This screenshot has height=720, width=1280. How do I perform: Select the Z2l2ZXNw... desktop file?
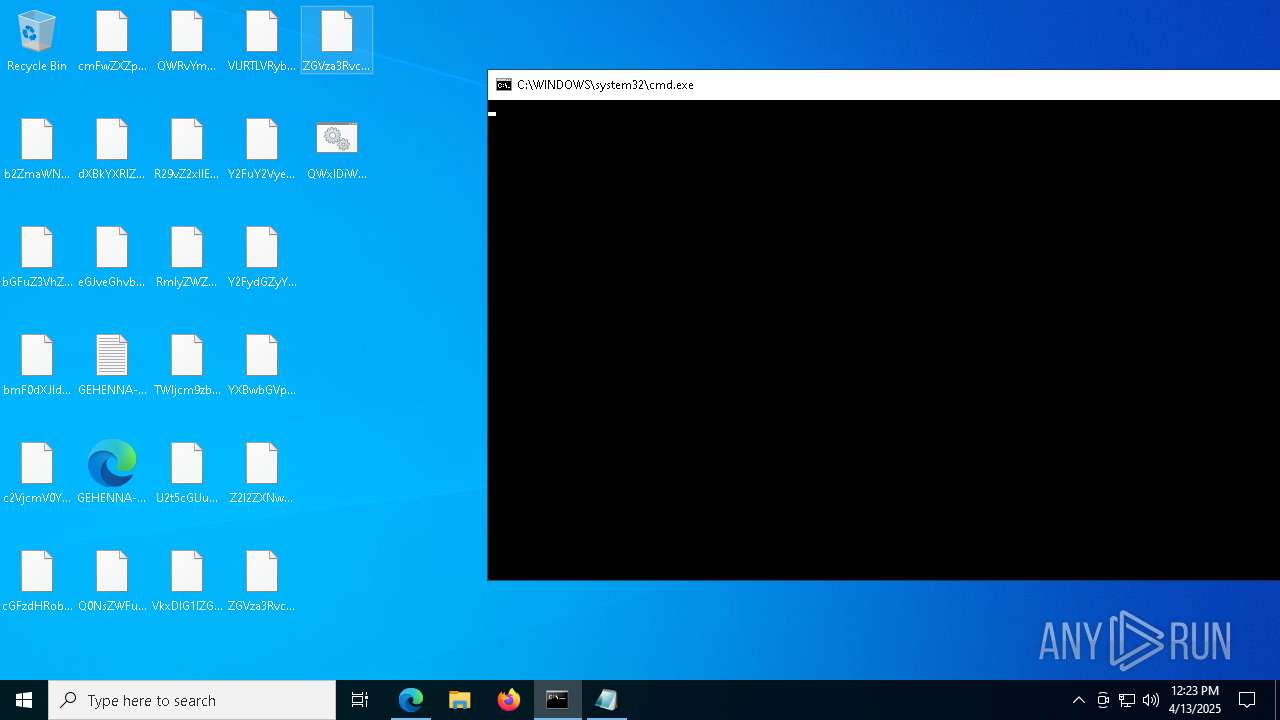(262, 473)
